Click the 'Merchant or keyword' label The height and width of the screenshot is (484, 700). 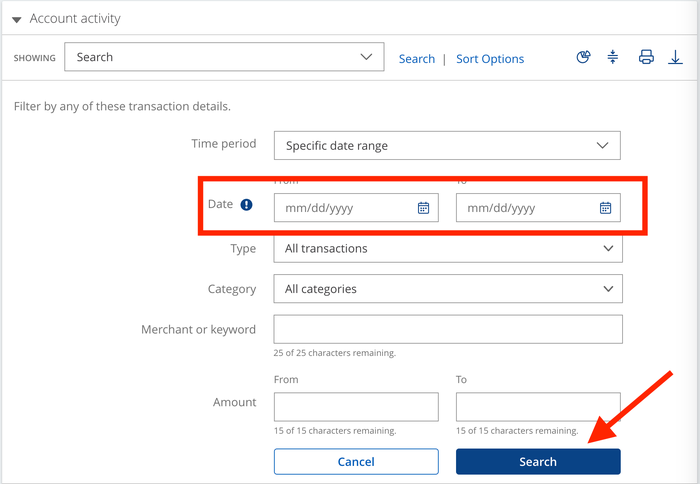(x=198, y=330)
